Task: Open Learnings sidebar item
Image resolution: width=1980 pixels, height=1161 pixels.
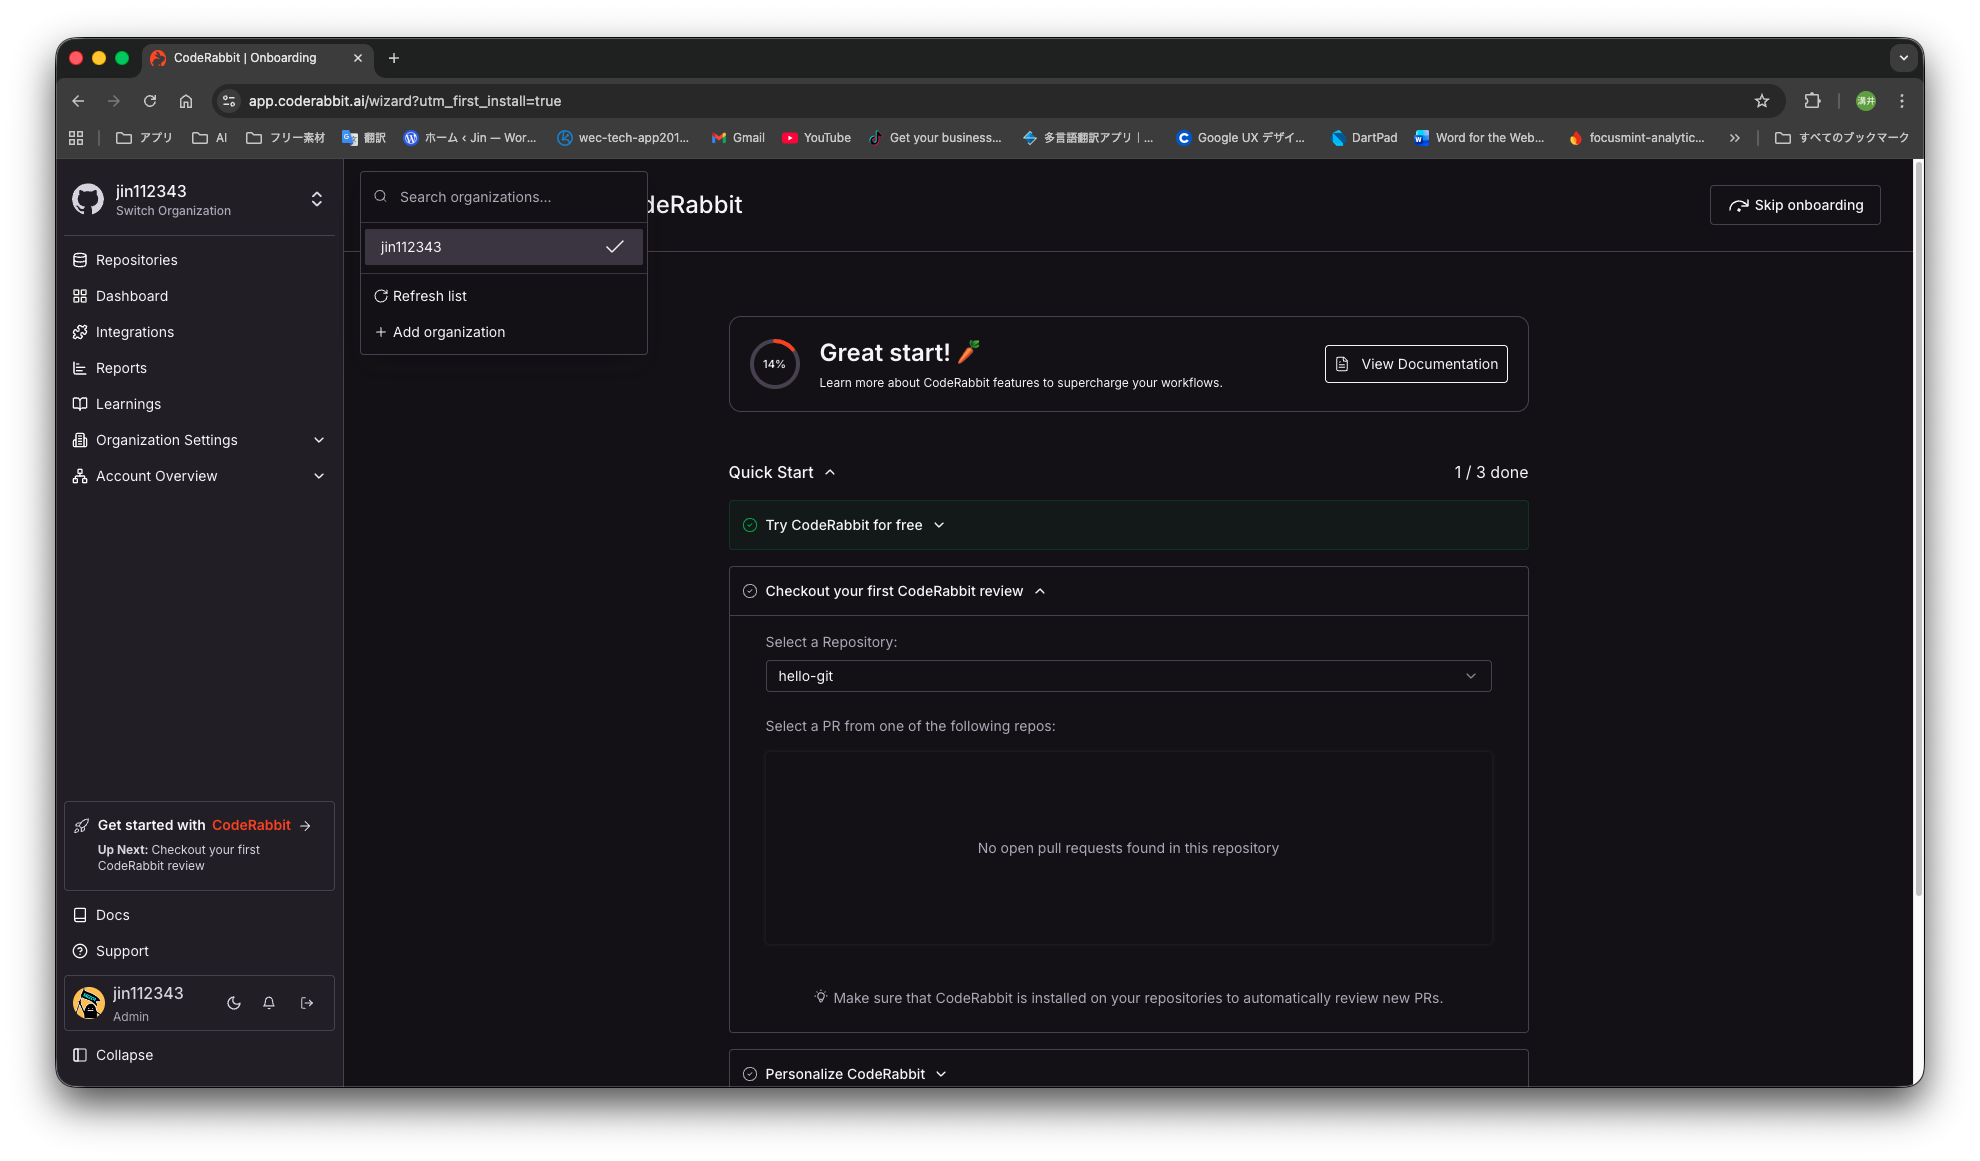Action: point(128,404)
